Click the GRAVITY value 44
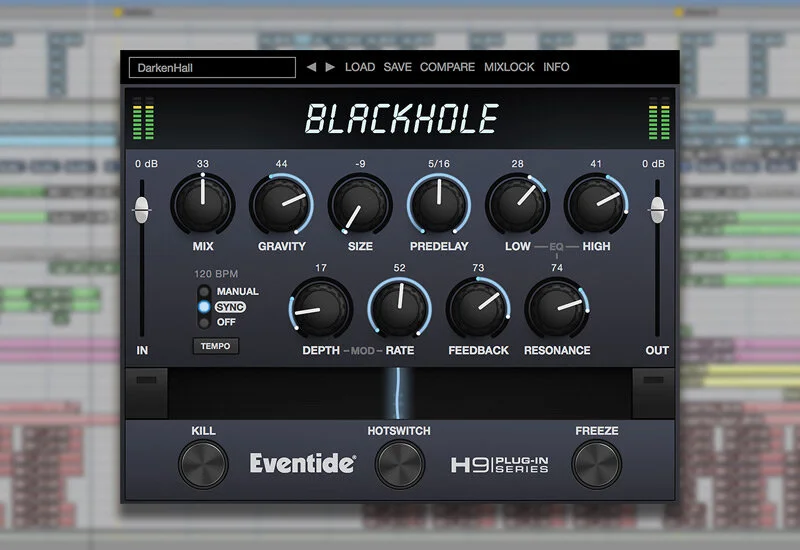 point(281,164)
